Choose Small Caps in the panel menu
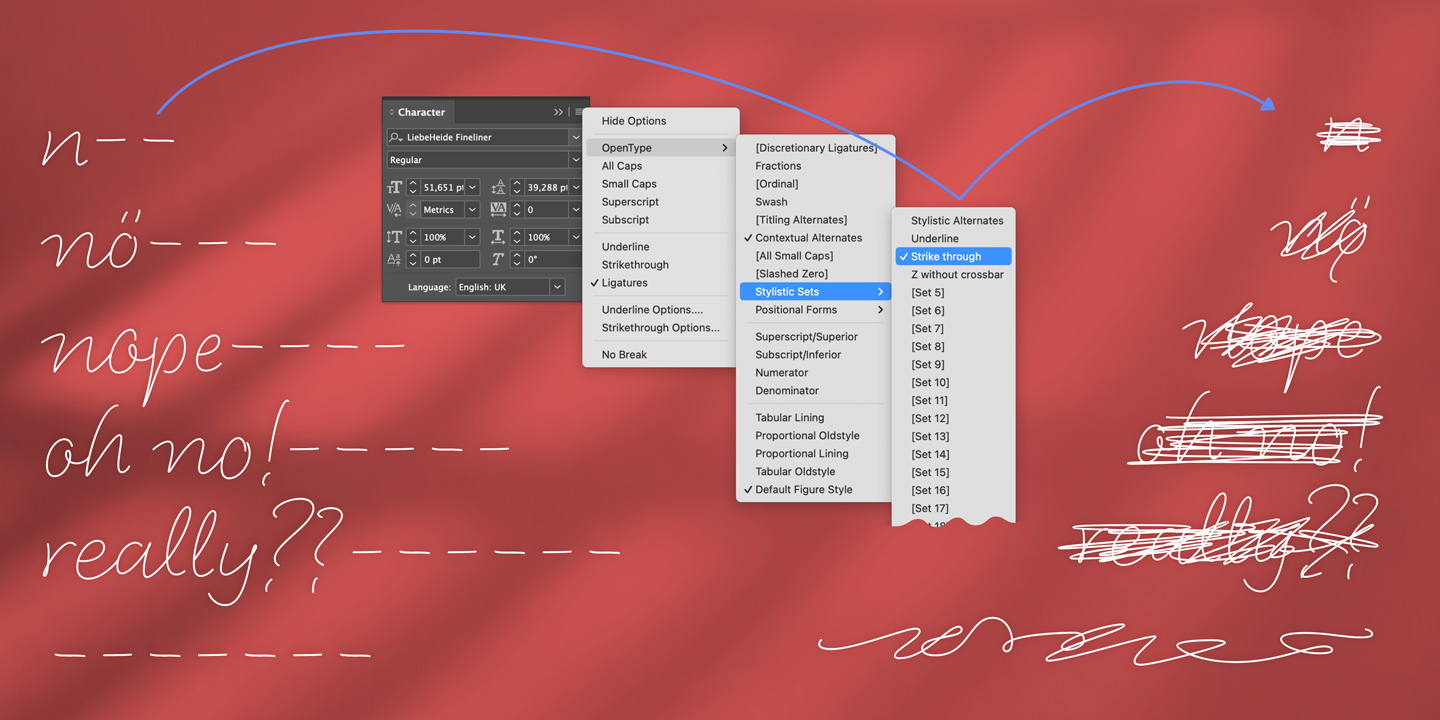The height and width of the screenshot is (720, 1440). pyautogui.click(x=629, y=184)
